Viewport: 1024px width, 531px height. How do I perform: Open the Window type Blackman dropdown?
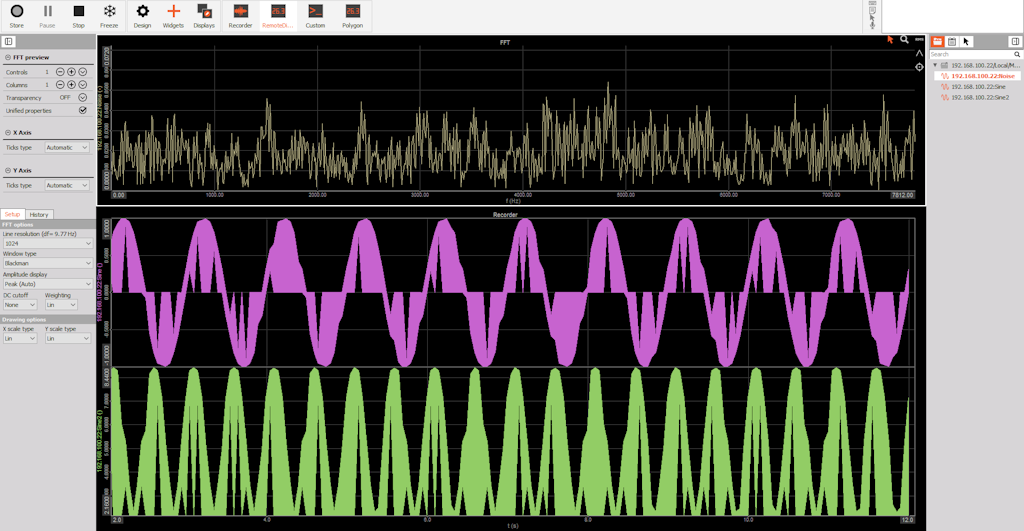(48, 263)
